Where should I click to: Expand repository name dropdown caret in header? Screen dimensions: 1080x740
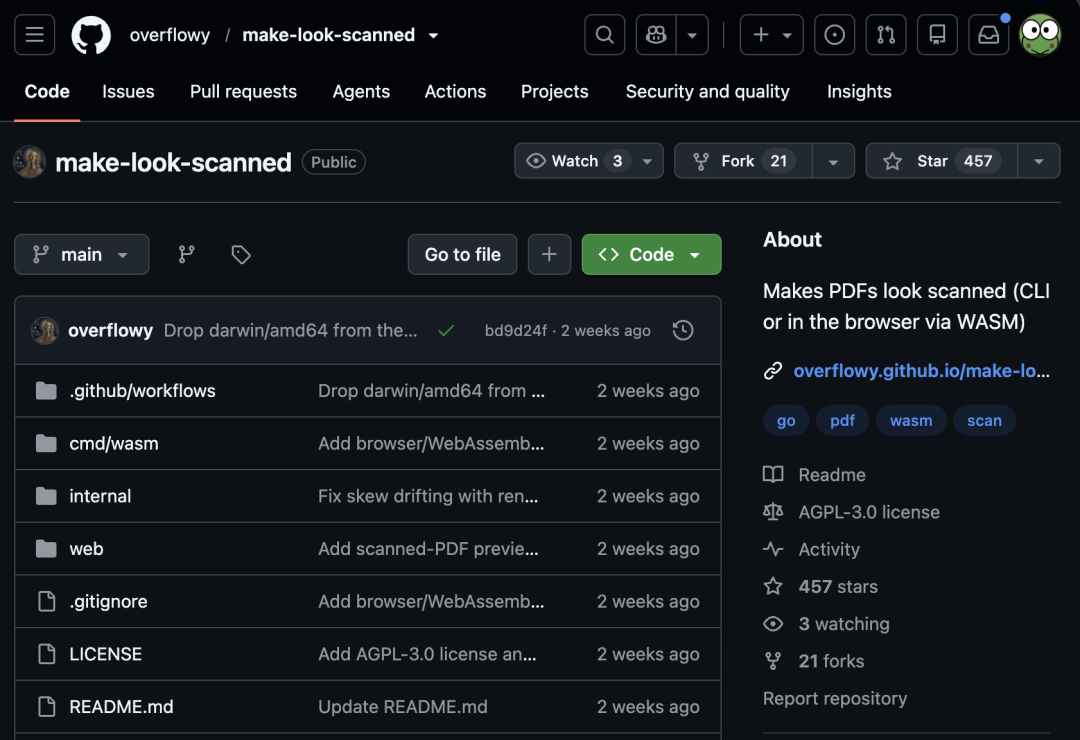coord(433,35)
